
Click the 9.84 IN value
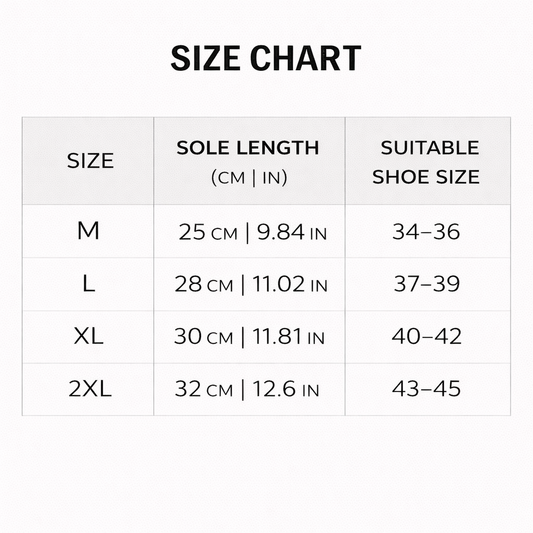pos(292,233)
